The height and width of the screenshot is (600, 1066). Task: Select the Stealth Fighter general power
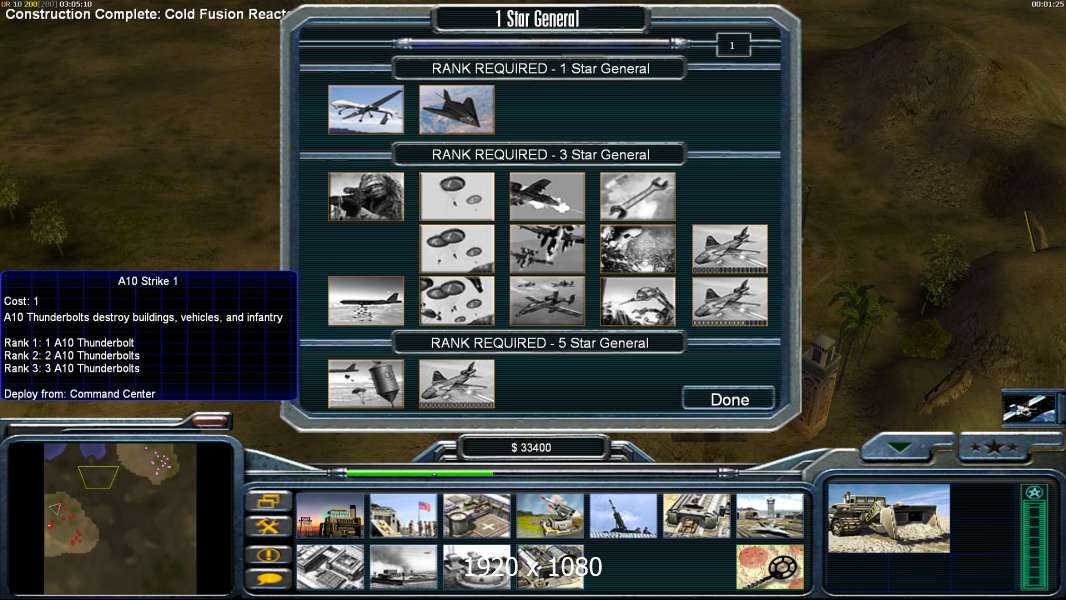click(457, 109)
